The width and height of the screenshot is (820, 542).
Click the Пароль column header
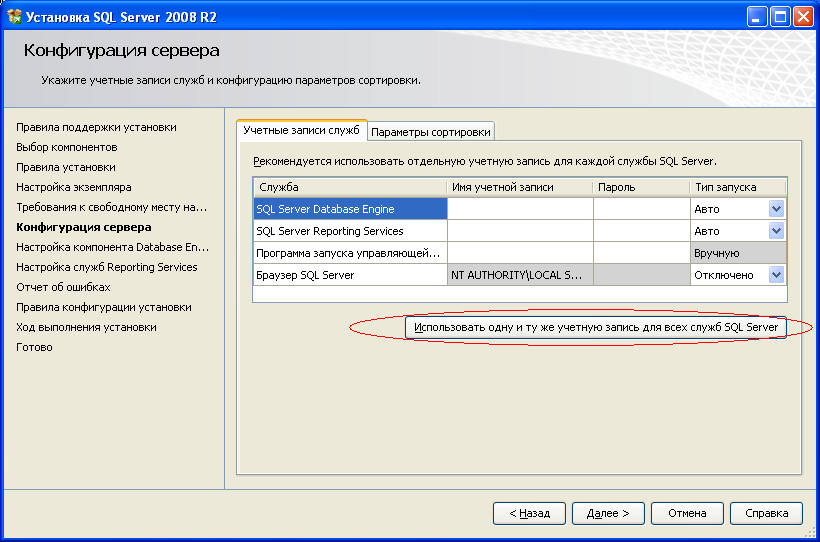[641, 187]
